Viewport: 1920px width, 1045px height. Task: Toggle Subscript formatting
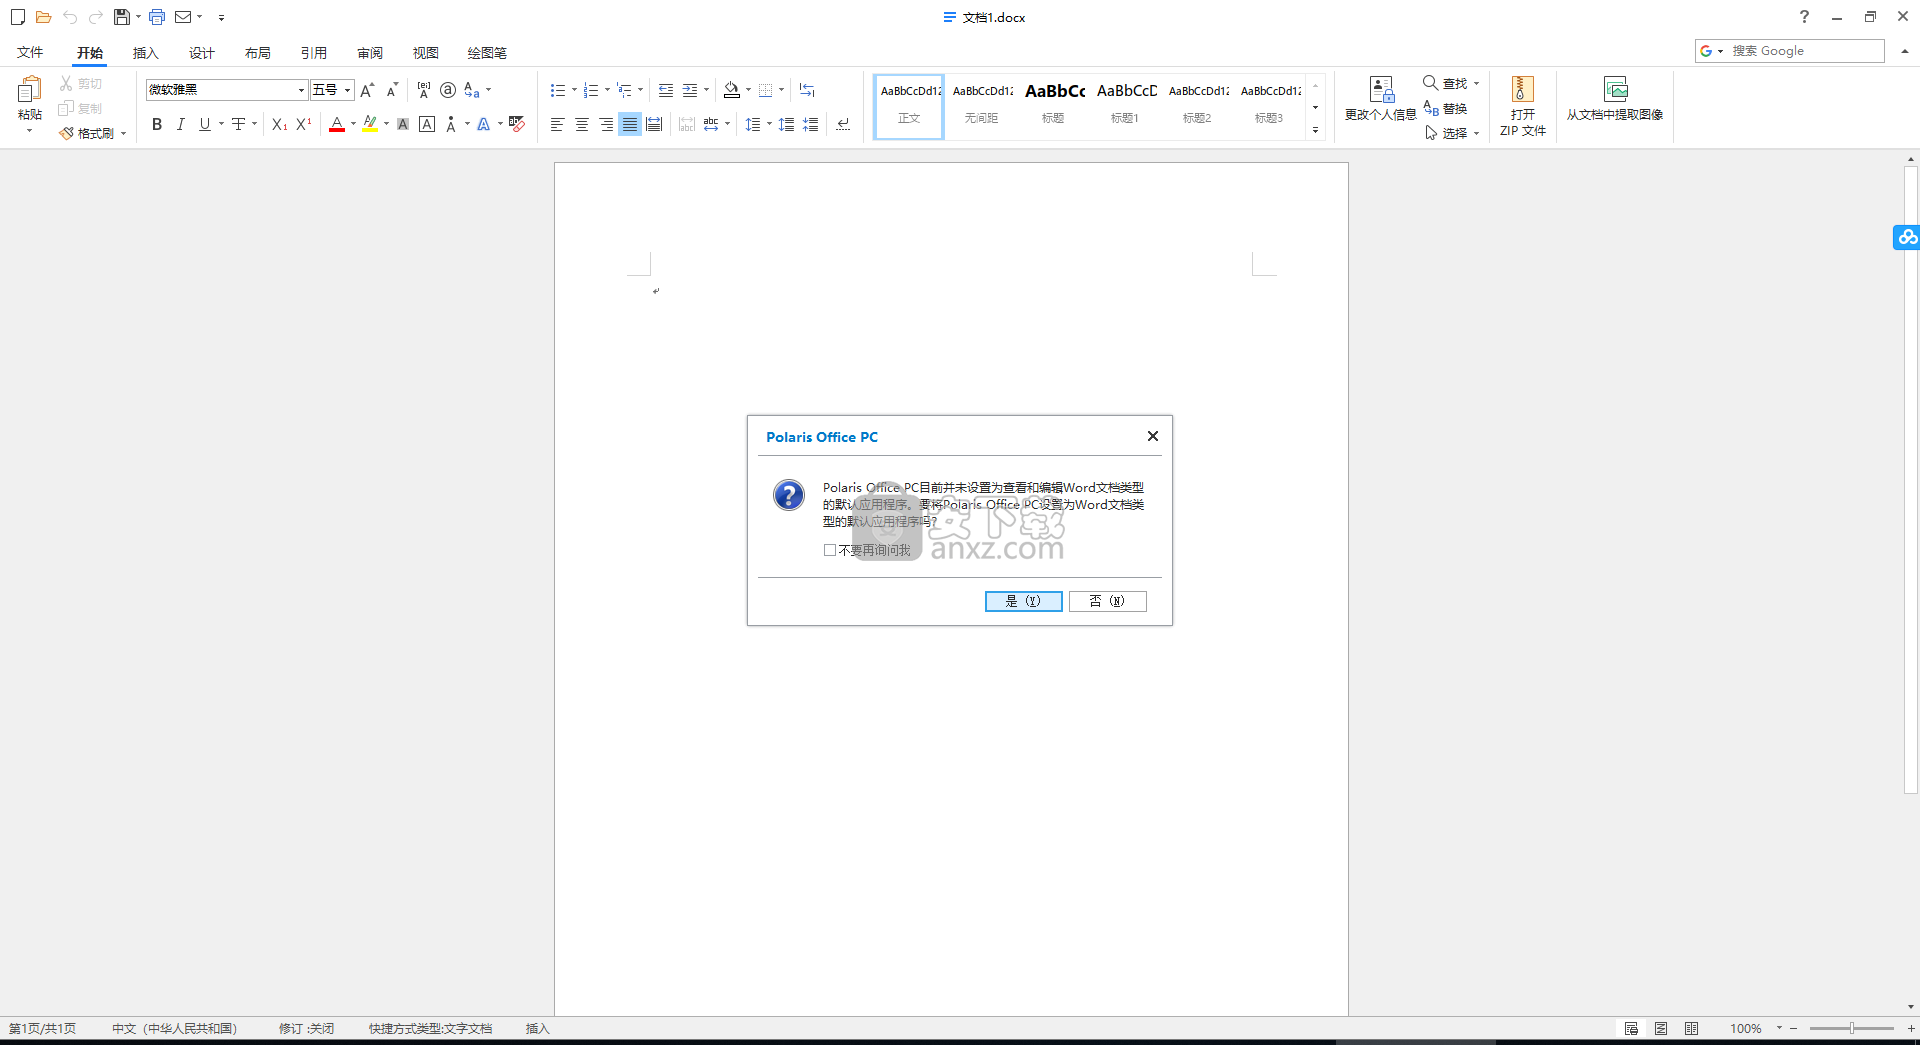click(x=280, y=124)
